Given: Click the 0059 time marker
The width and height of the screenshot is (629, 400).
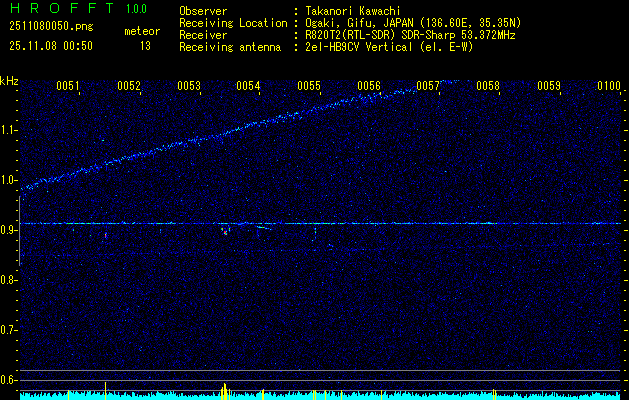Looking at the screenshot, I should coord(549,86).
